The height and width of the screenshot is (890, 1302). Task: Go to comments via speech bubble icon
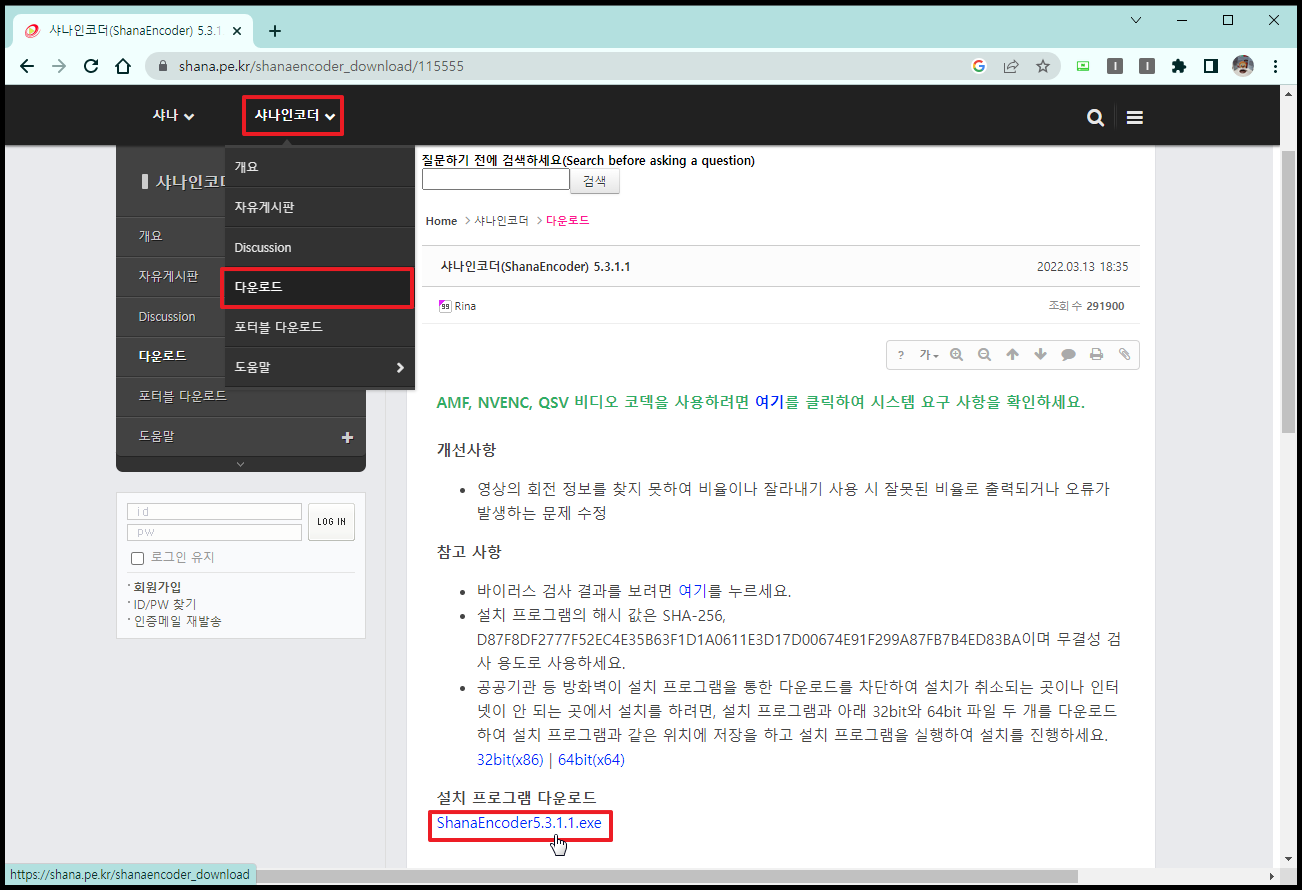[x=1068, y=355]
